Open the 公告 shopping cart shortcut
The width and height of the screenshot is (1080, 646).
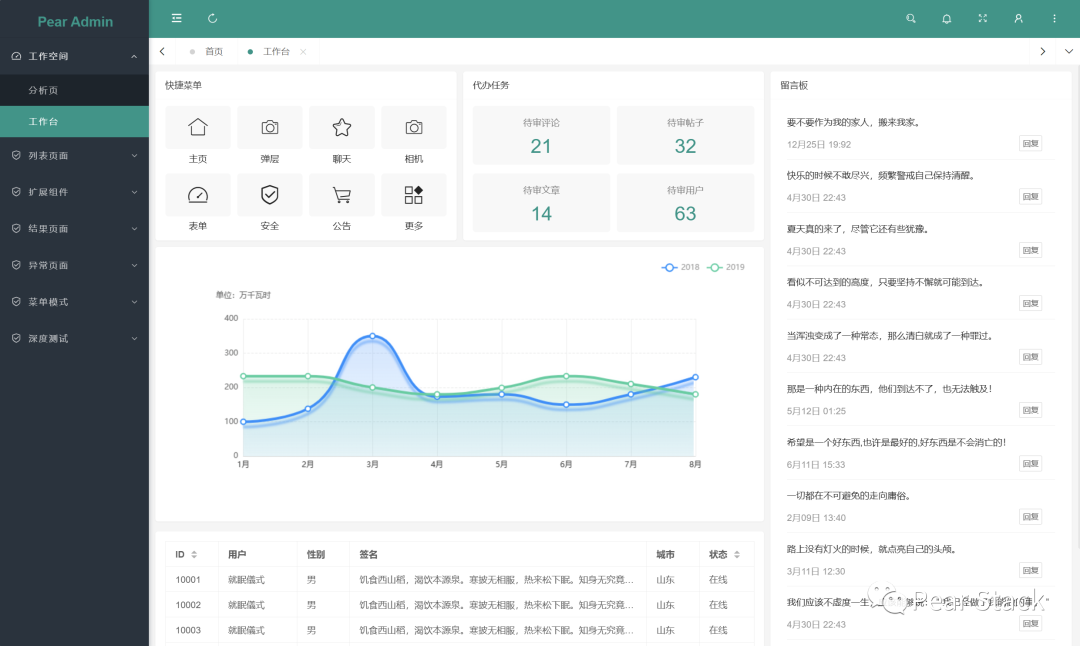tap(342, 196)
